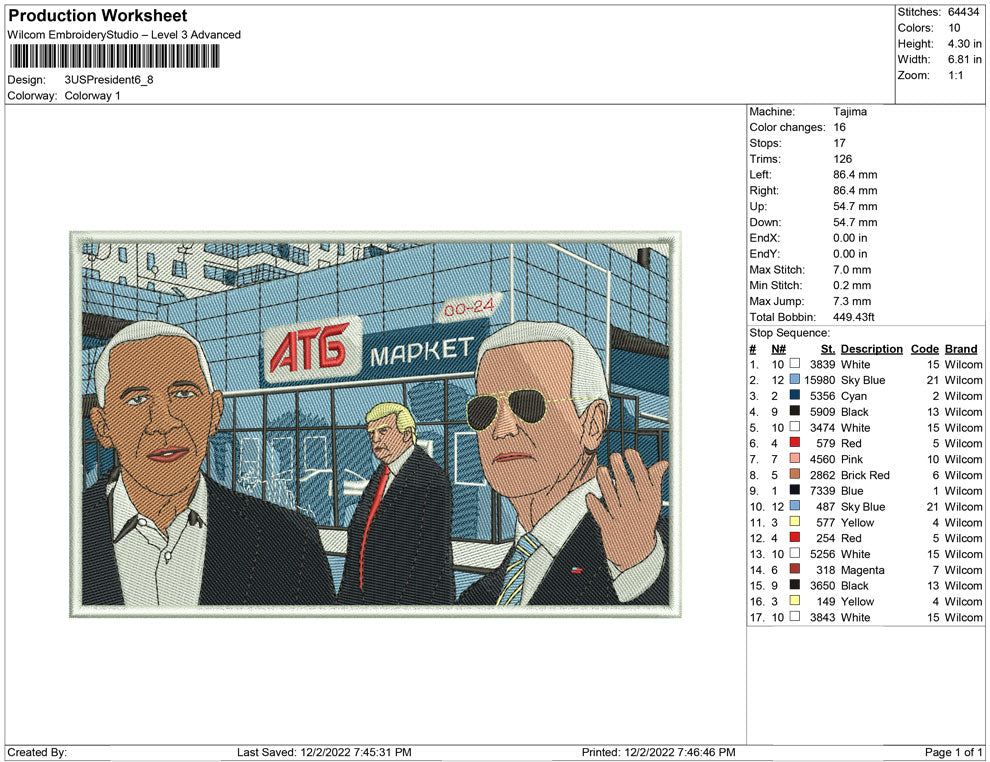Select the 'Production Worksheet' title text

[98, 16]
